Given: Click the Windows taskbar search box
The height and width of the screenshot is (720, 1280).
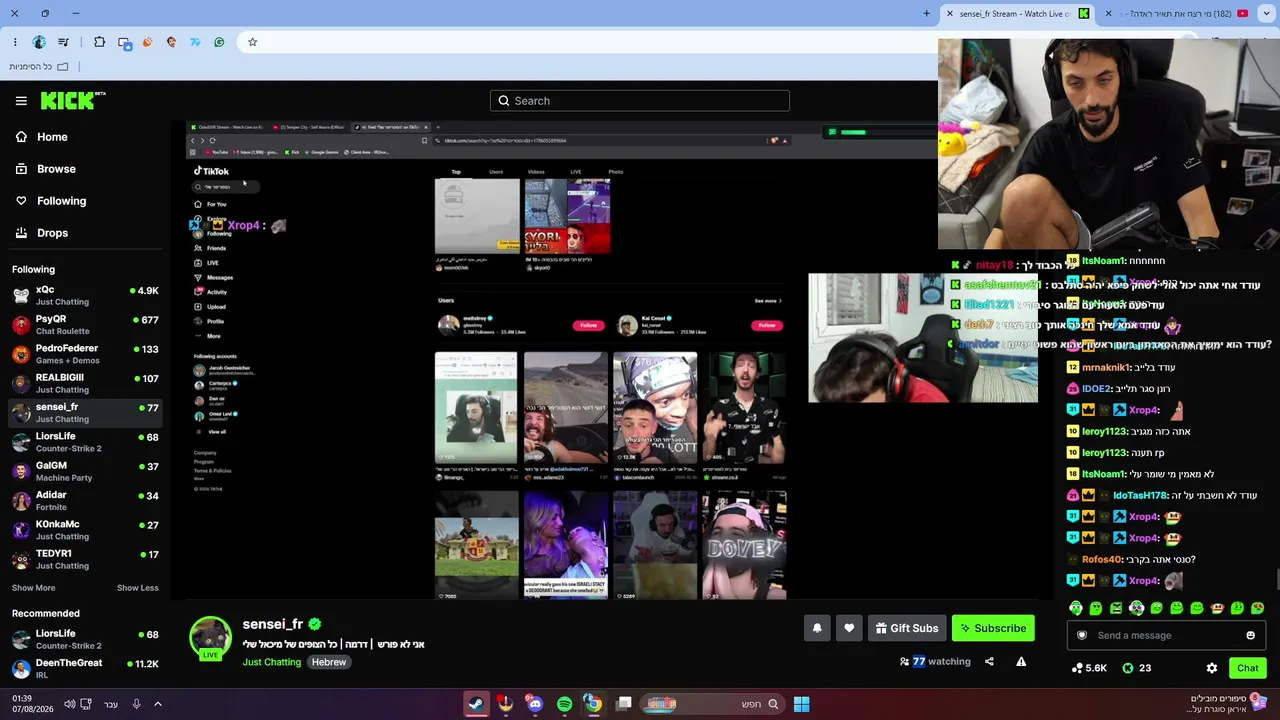Looking at the screenshot, I should click(x=712, y=704).
